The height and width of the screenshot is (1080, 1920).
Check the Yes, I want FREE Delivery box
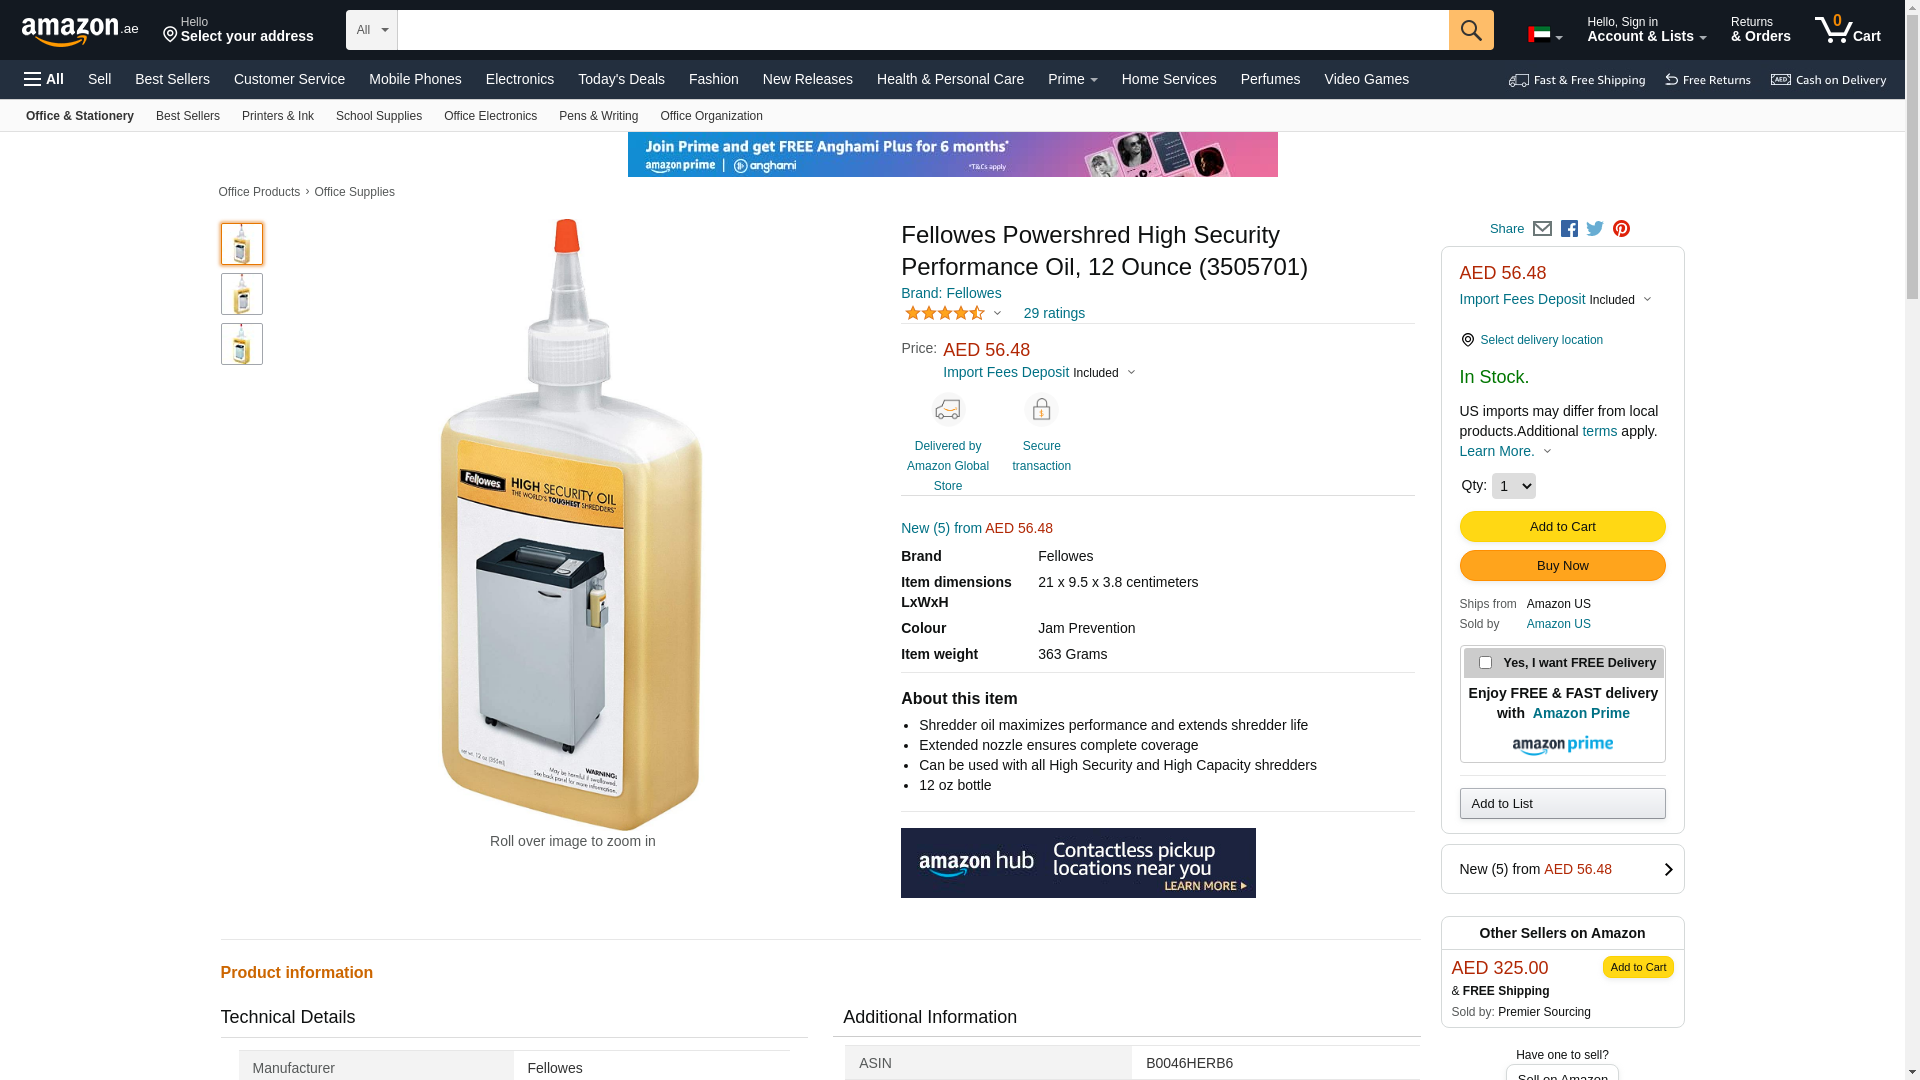1485,663
